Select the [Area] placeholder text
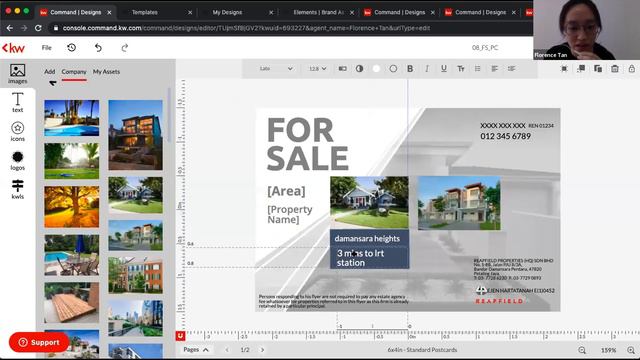The image size is (640, 360). point(286,191)
